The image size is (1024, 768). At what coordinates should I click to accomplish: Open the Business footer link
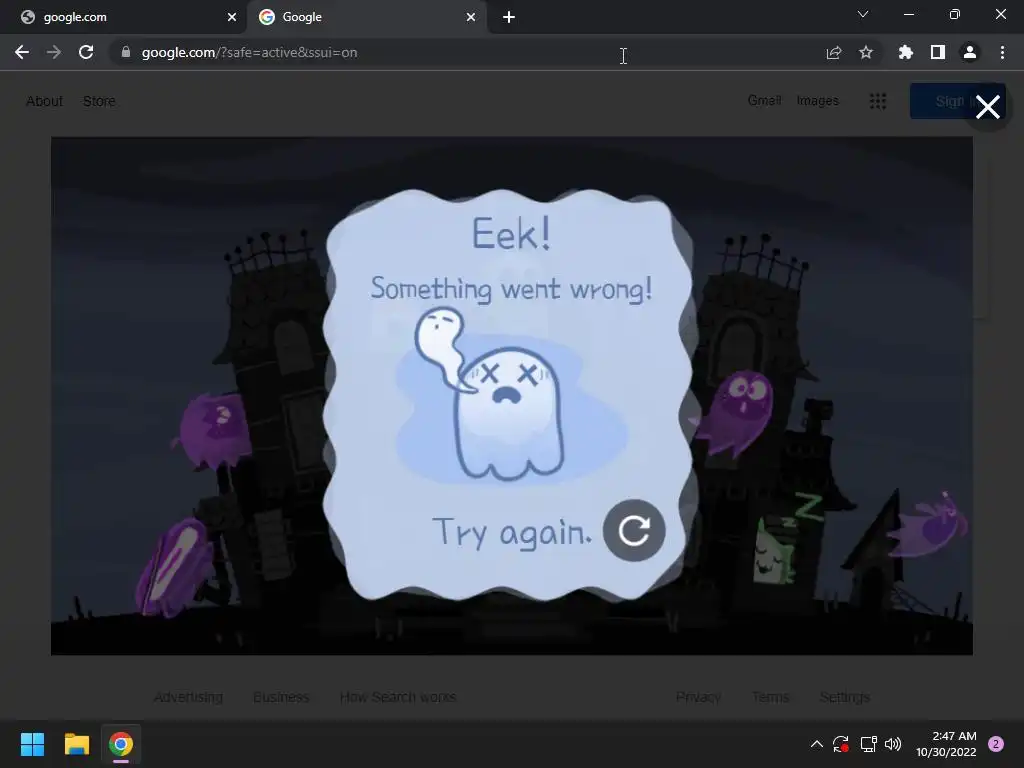281,697
